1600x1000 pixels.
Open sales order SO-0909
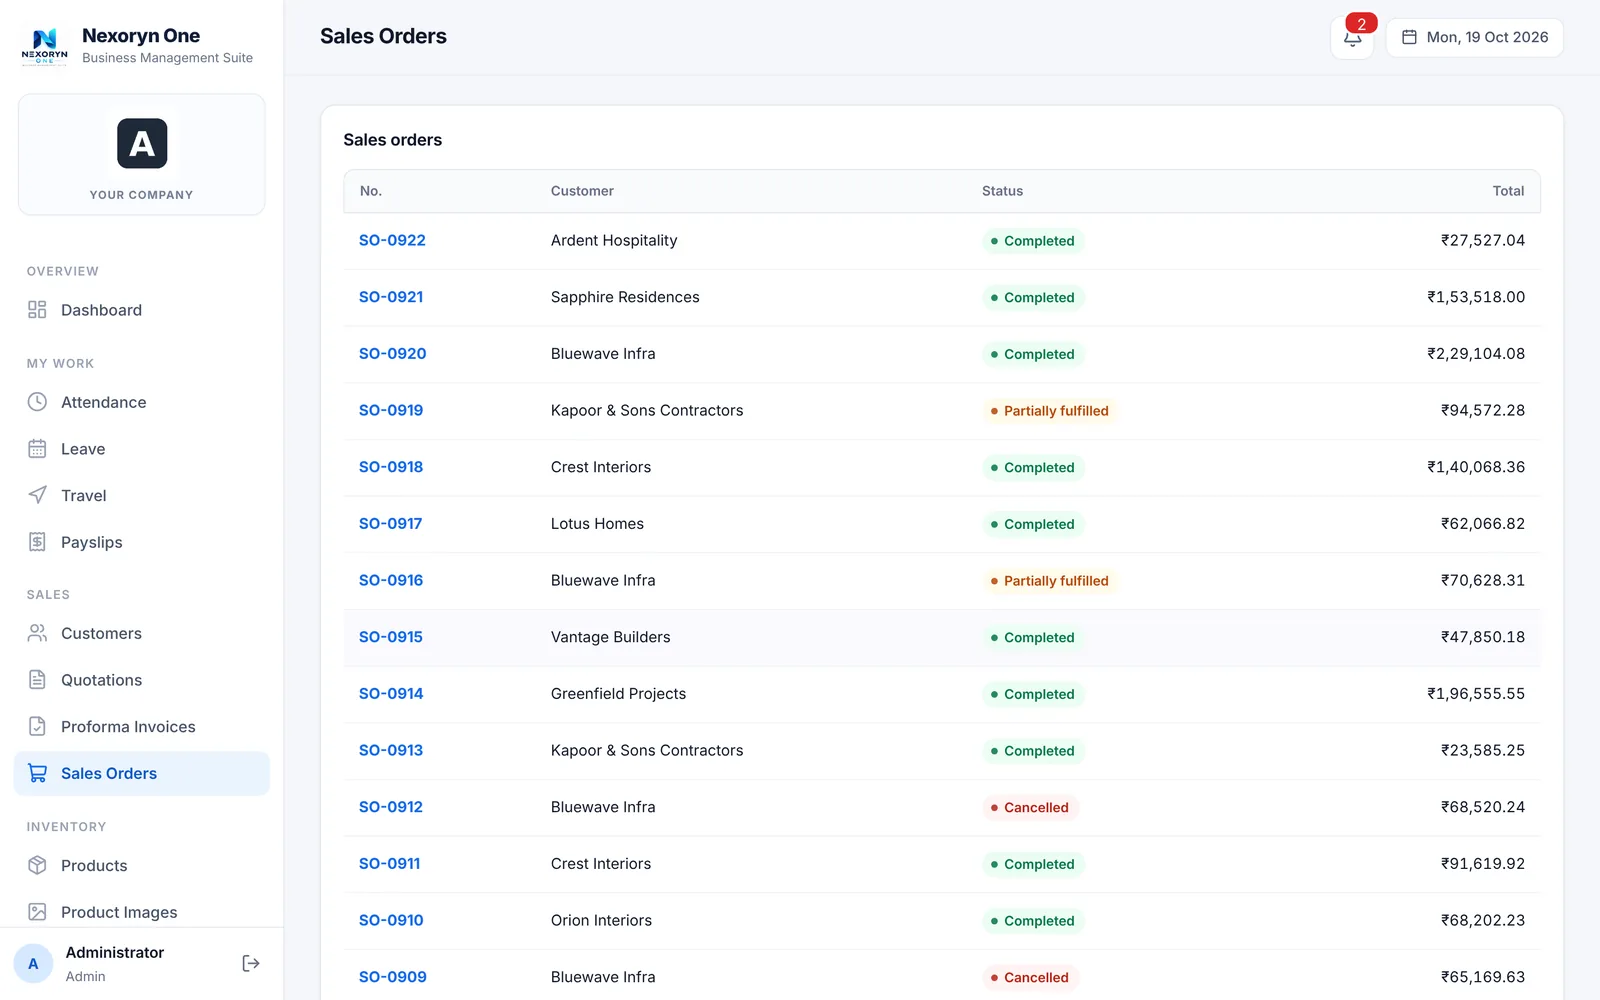coord(393,977)
